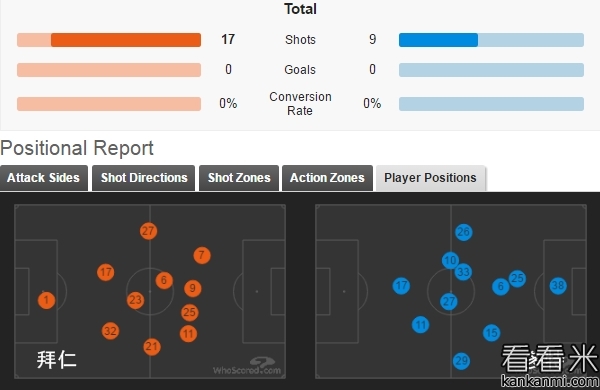Viewport: 600px width, 390px height.
Task: Click the Positional Report heading
Action: click(77, 148)
